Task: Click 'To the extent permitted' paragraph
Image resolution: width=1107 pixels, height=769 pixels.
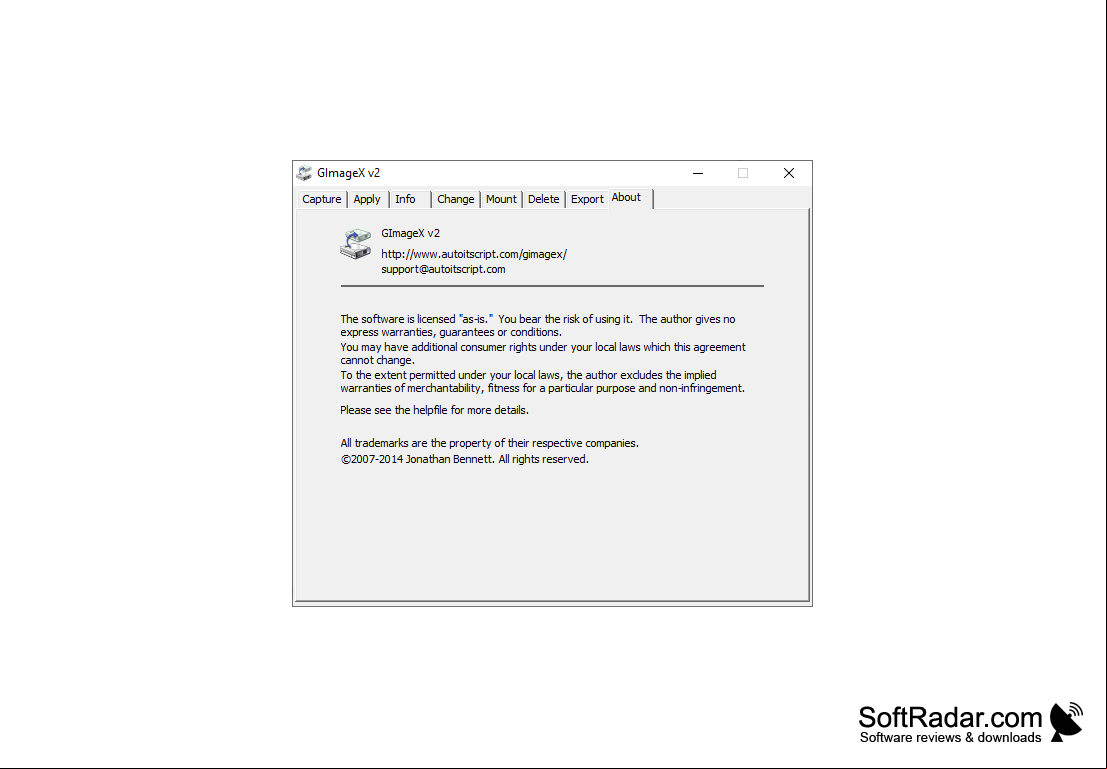Action: pyautogui.click(x=542, y=381)
